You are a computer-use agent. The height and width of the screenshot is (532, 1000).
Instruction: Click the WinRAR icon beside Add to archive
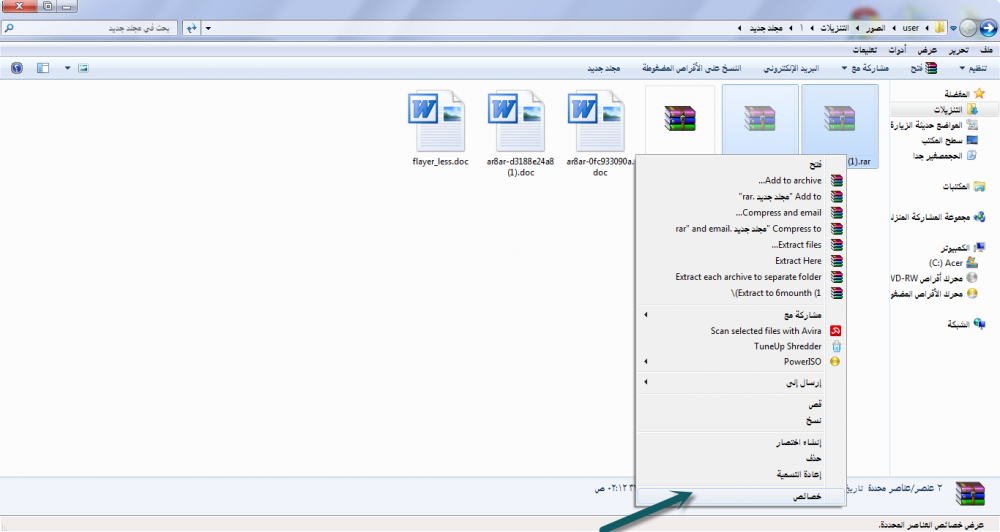pyautogui.click(x=836, y=181)
